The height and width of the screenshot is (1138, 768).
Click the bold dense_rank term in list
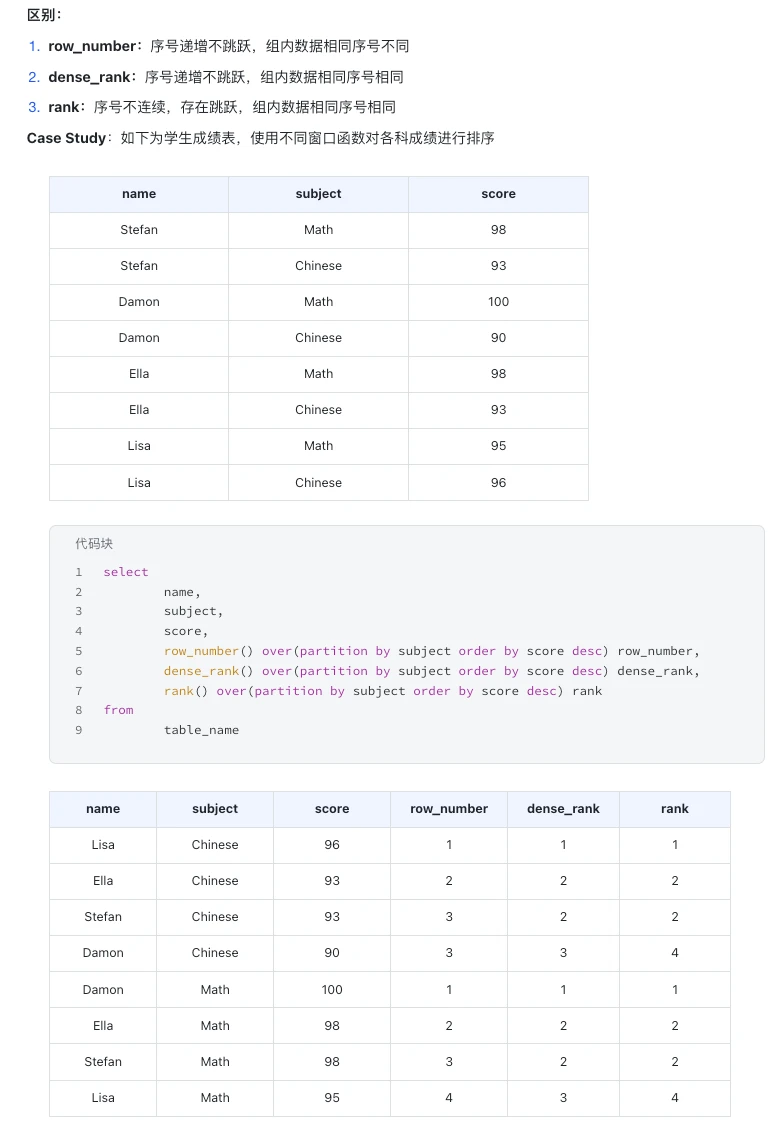click(89, 77)
